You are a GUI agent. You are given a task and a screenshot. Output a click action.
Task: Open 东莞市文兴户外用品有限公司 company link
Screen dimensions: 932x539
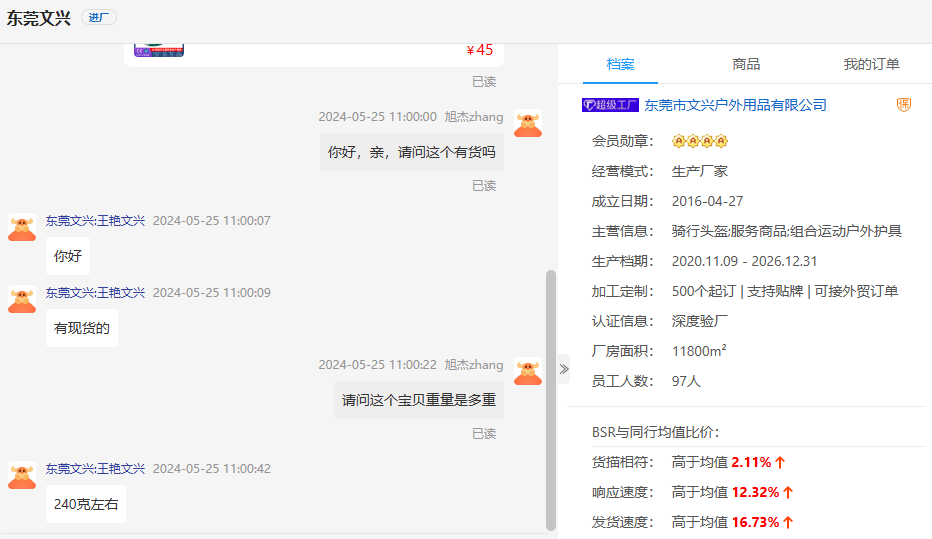click(735, 105)
